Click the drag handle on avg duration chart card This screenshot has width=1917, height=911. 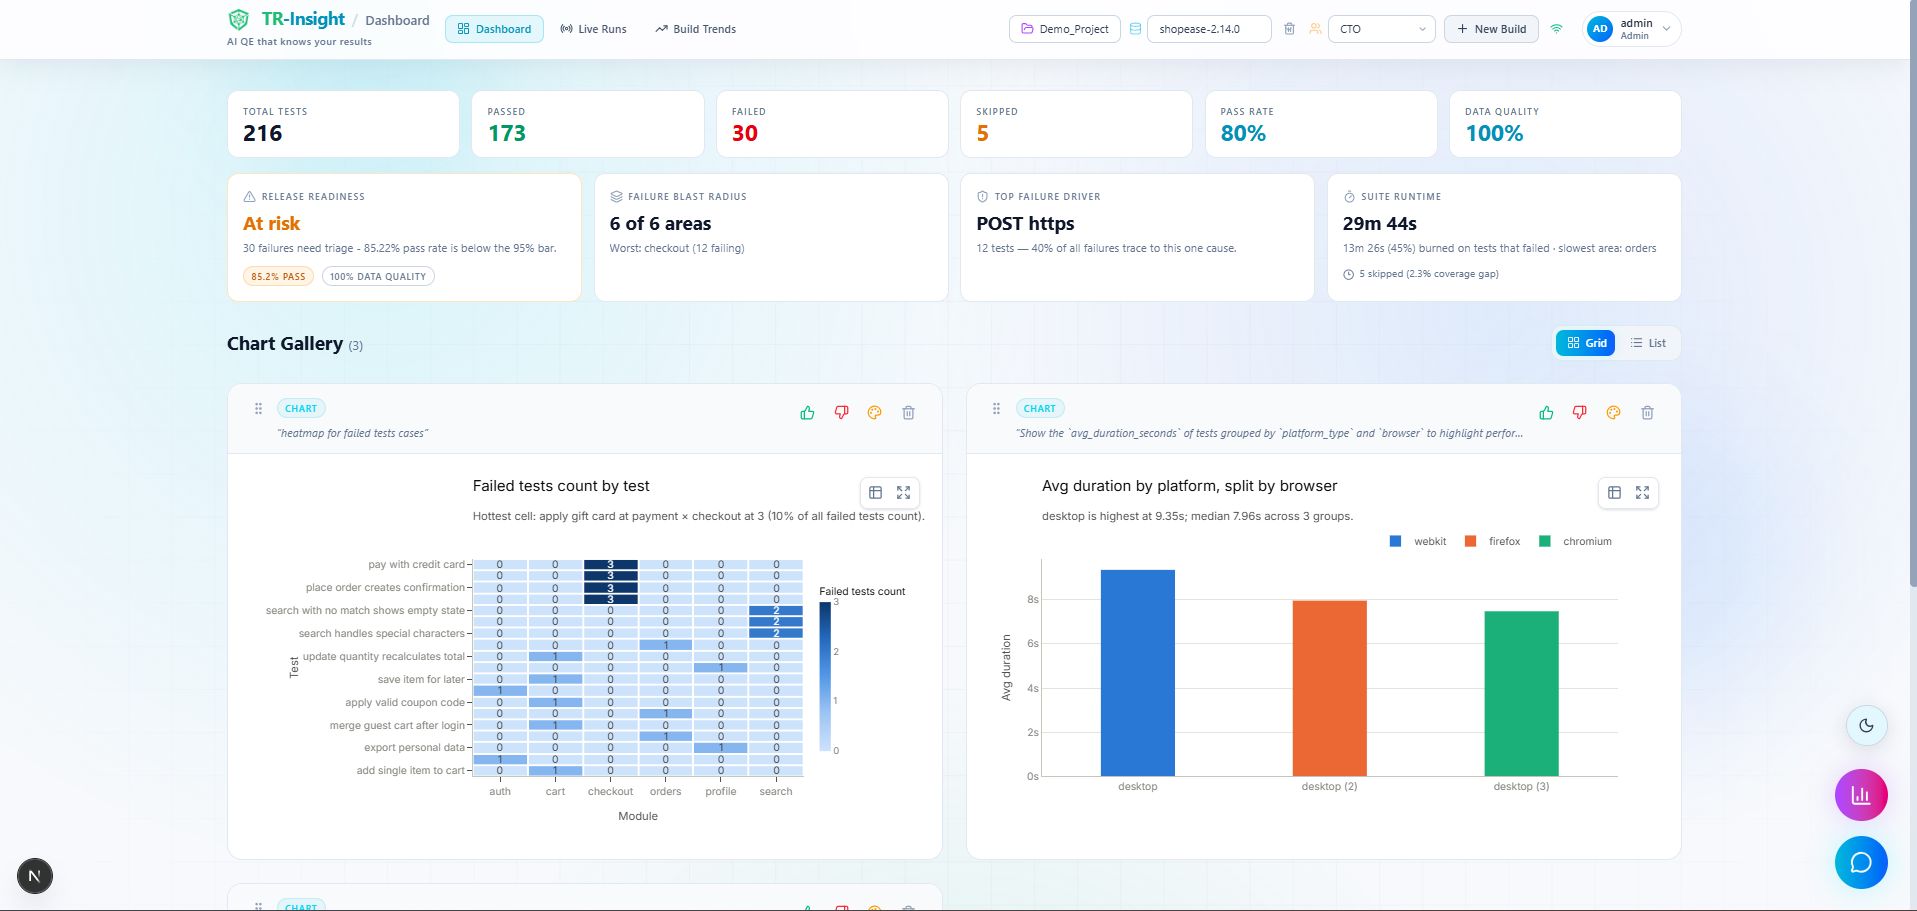996,408
